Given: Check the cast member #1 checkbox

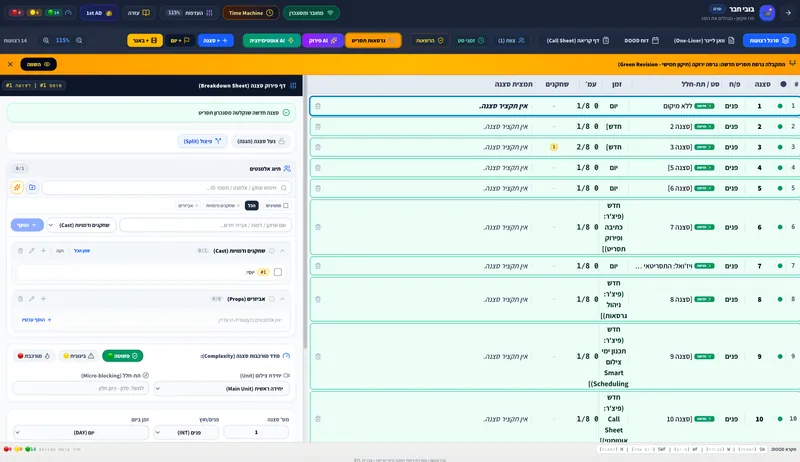Looking at the screenshot, I should 278,272.
